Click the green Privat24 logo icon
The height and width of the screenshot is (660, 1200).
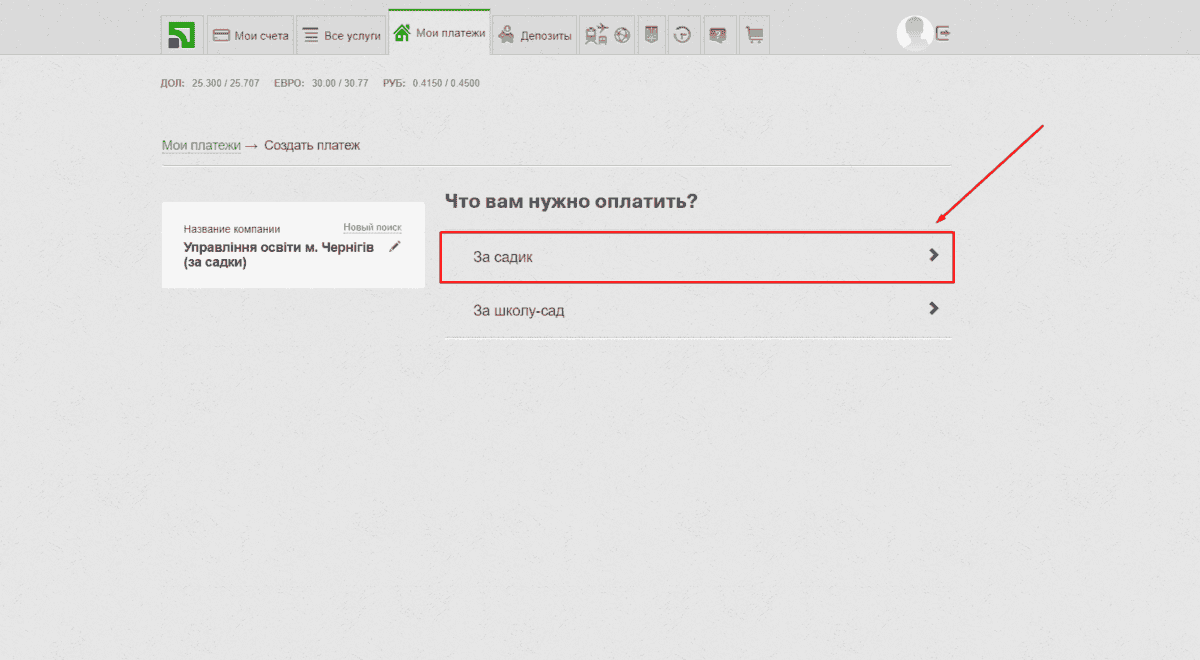coord(181,35)
